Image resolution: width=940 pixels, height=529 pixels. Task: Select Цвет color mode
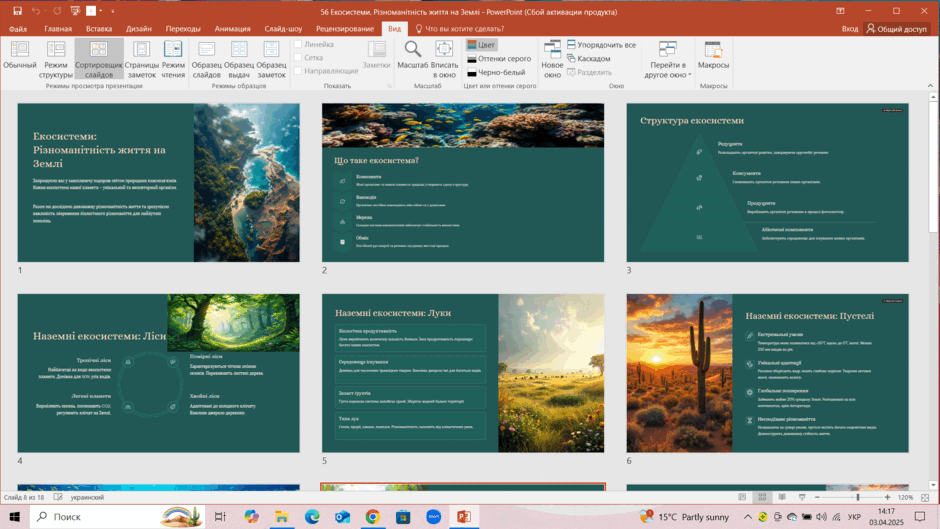click(x=481, y=44)
